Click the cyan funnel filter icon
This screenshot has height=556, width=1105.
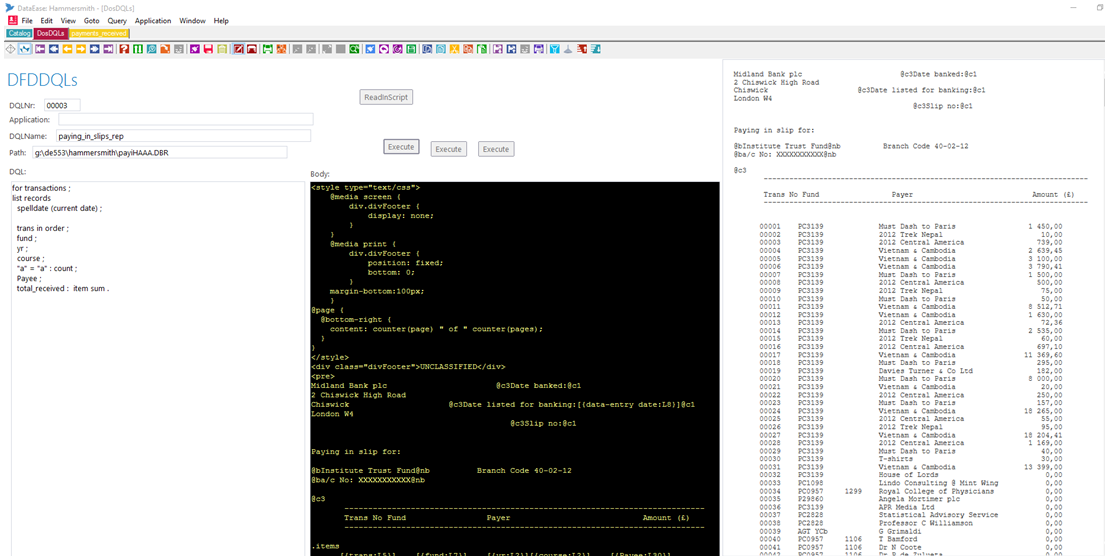click(x=555, y=49)
